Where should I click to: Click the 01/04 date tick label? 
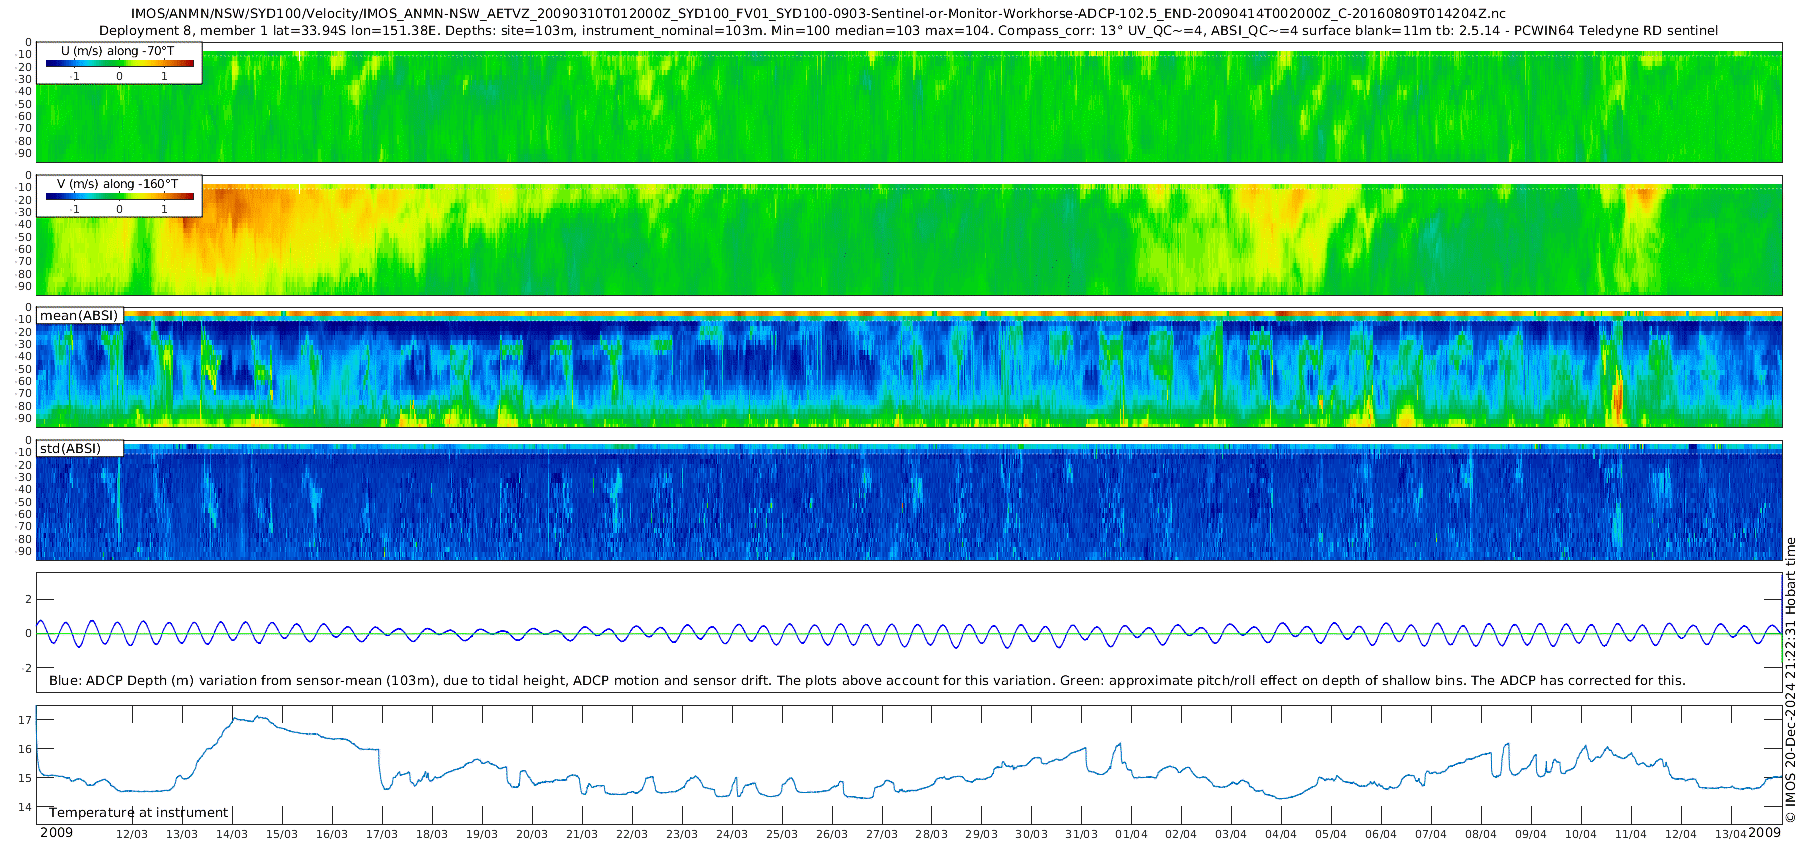pyautogui.click(x=1131, y=834)
